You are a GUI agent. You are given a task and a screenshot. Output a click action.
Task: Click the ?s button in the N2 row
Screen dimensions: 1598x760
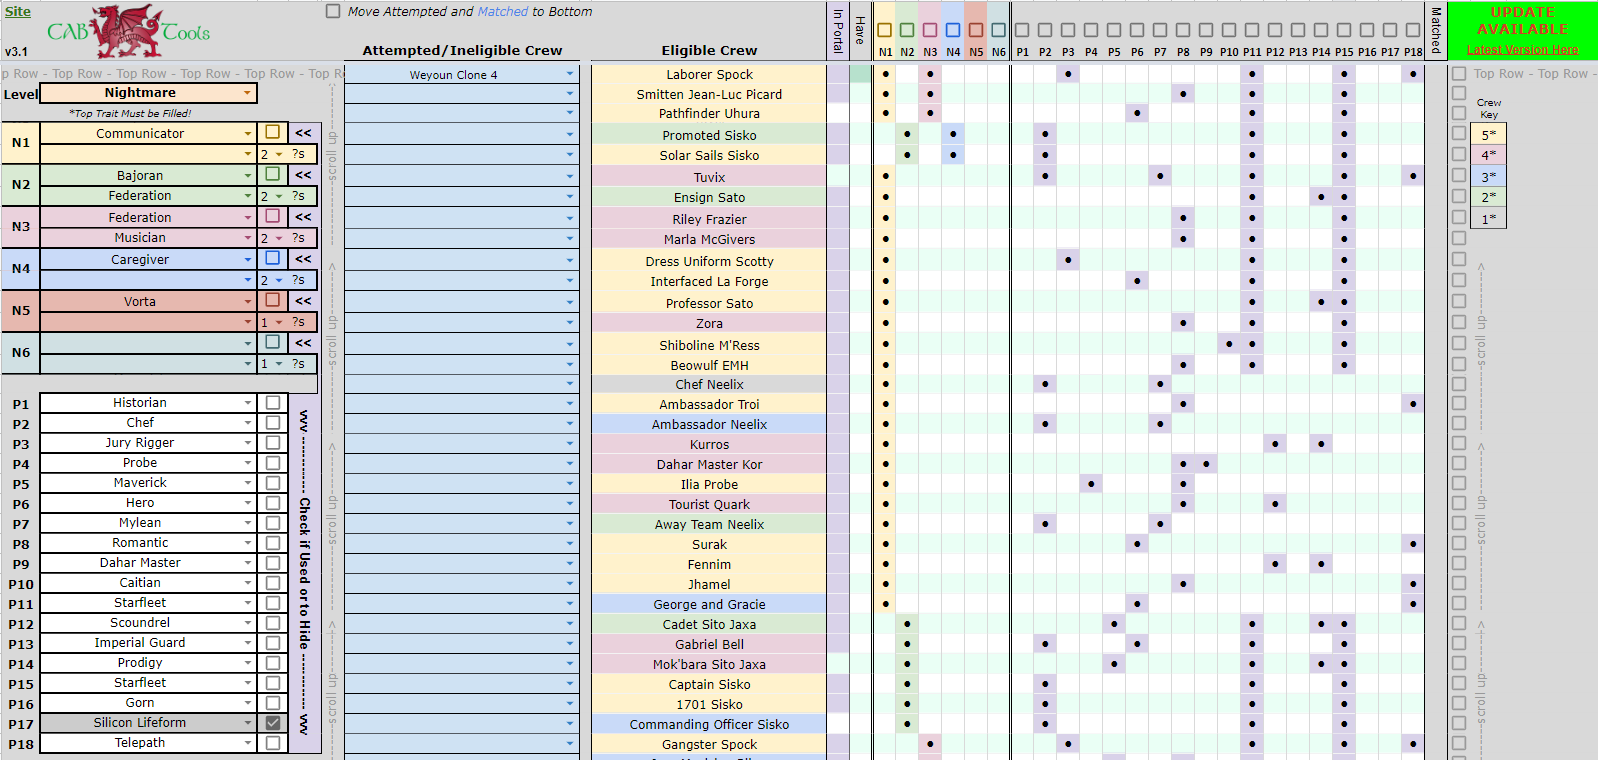click(299, 196)
